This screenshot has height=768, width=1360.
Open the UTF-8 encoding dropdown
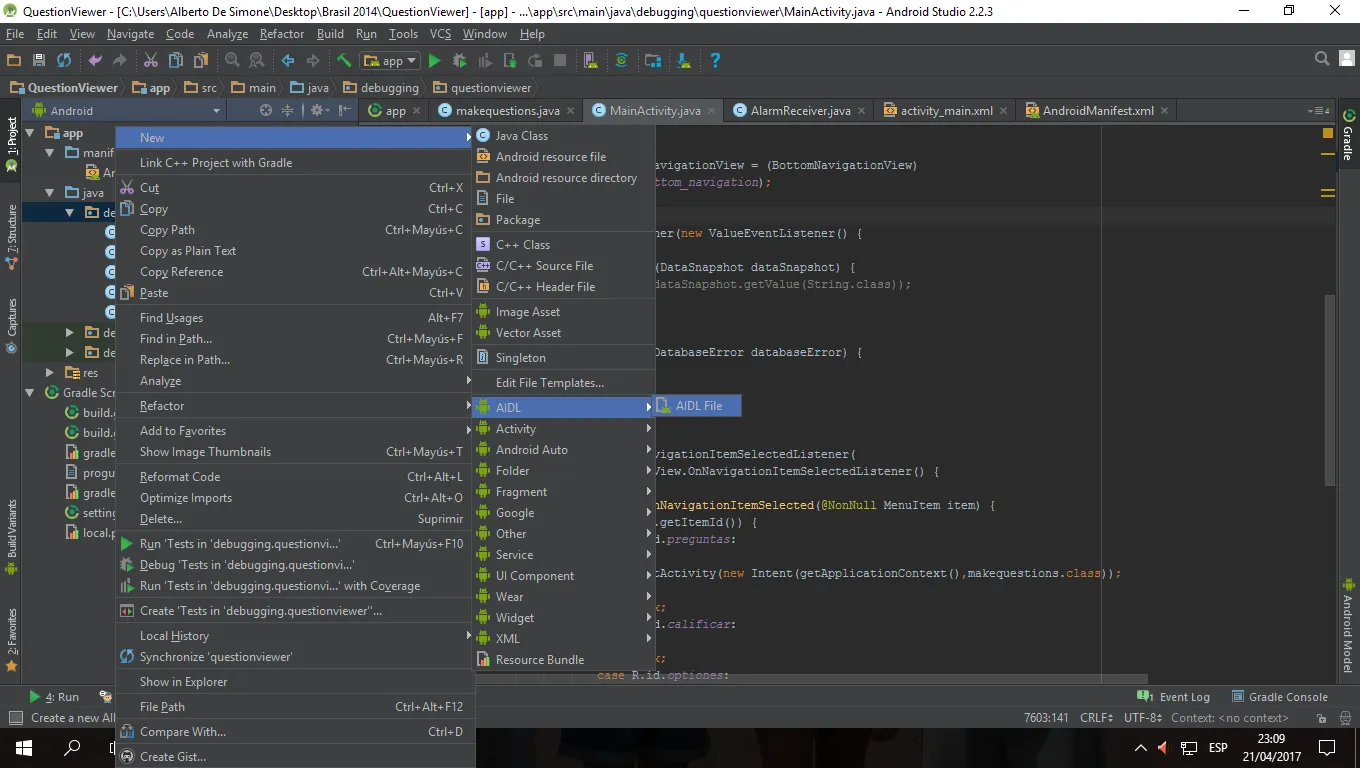pos(1142,718)
